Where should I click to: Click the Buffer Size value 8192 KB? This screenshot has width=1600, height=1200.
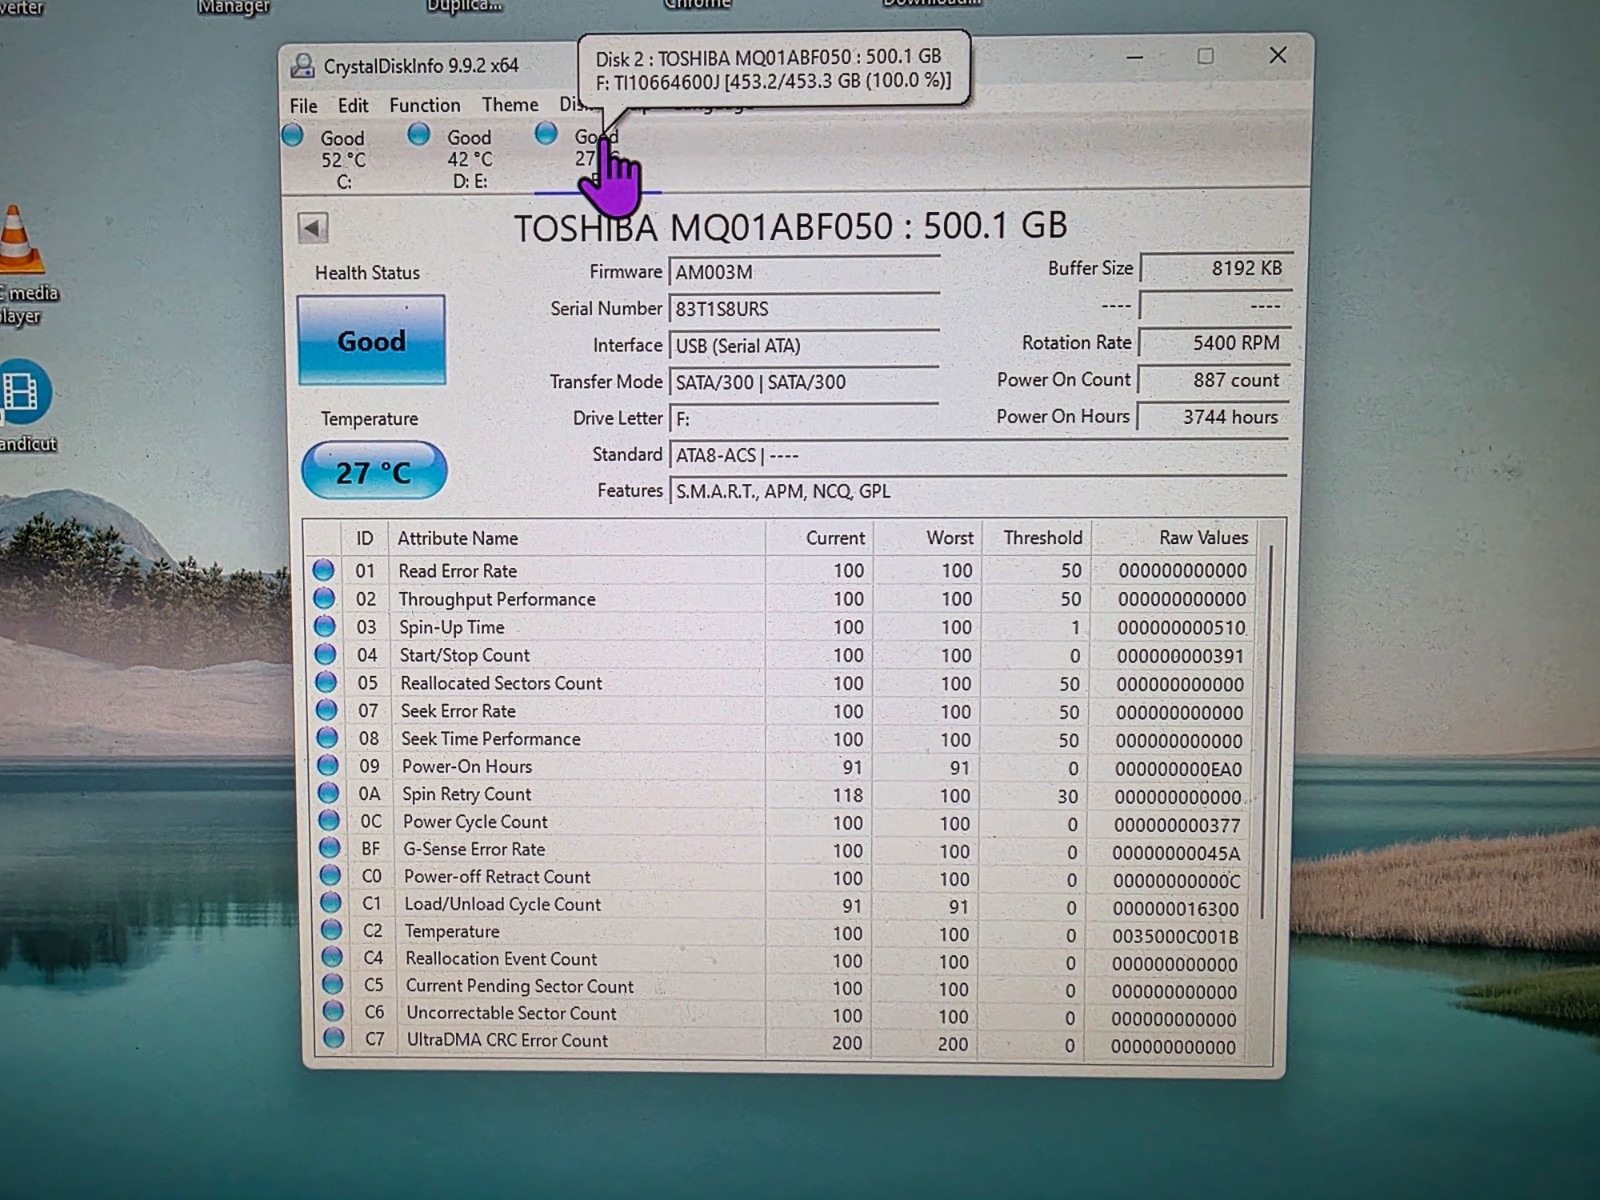[1215, 269]
